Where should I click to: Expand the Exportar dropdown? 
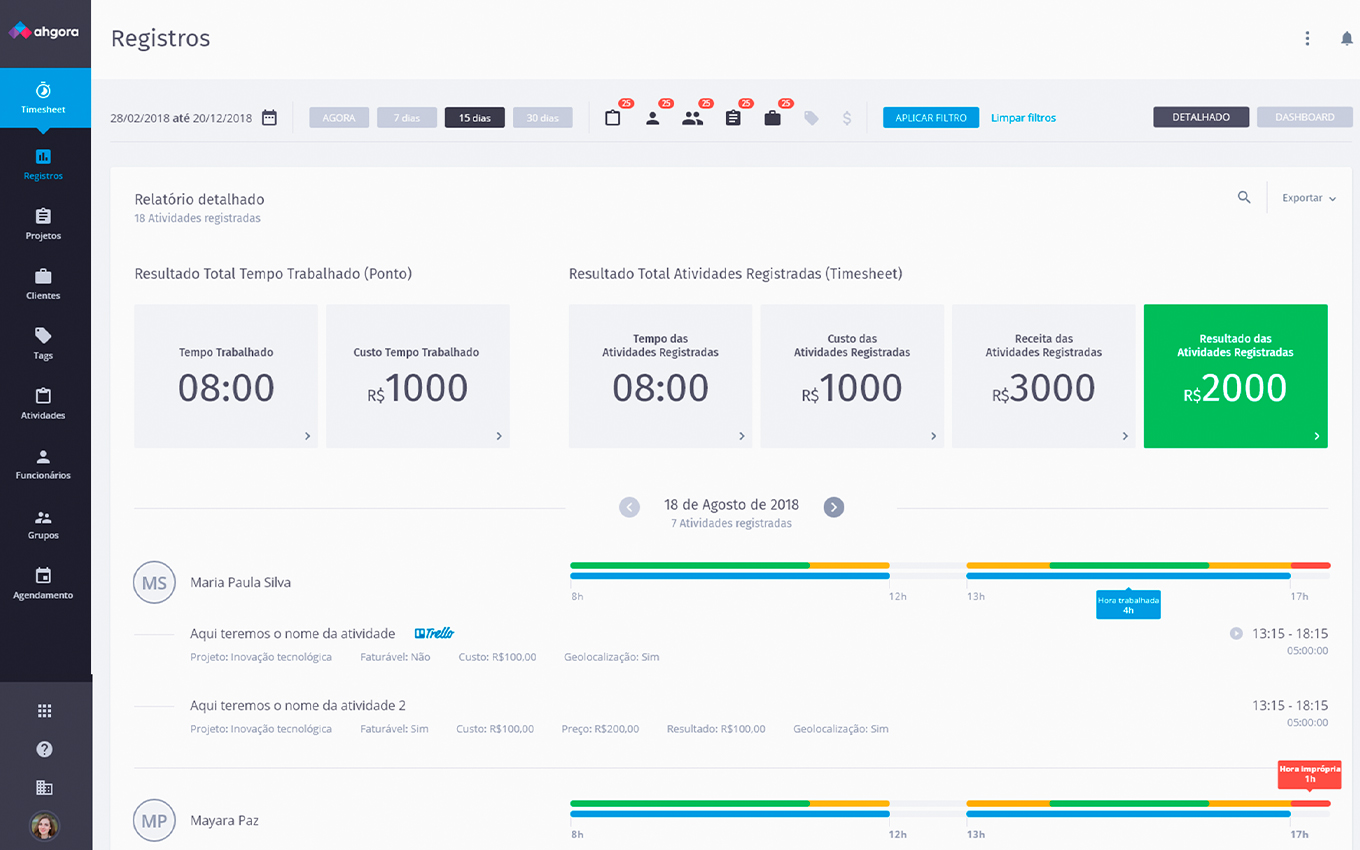[x=1308, y=198]
